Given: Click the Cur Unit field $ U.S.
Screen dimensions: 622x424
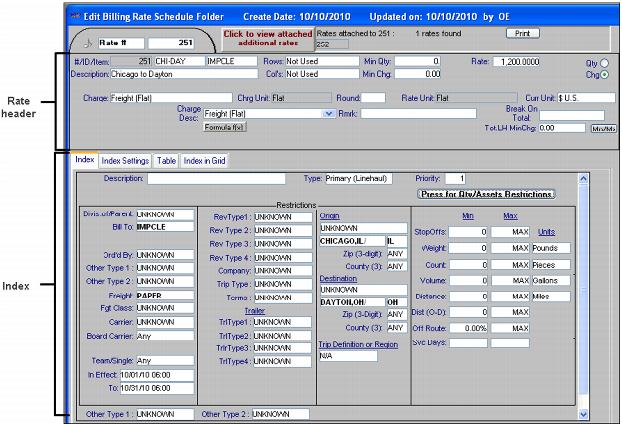Looking at the screenshot, I should click(x=586, y=98).
